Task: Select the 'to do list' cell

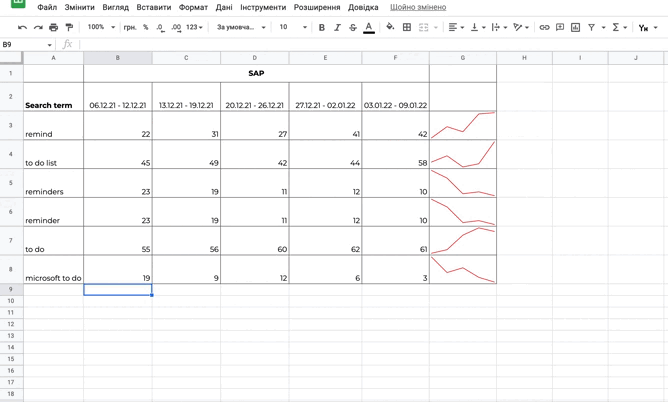Action: click(x=53, y=154)
